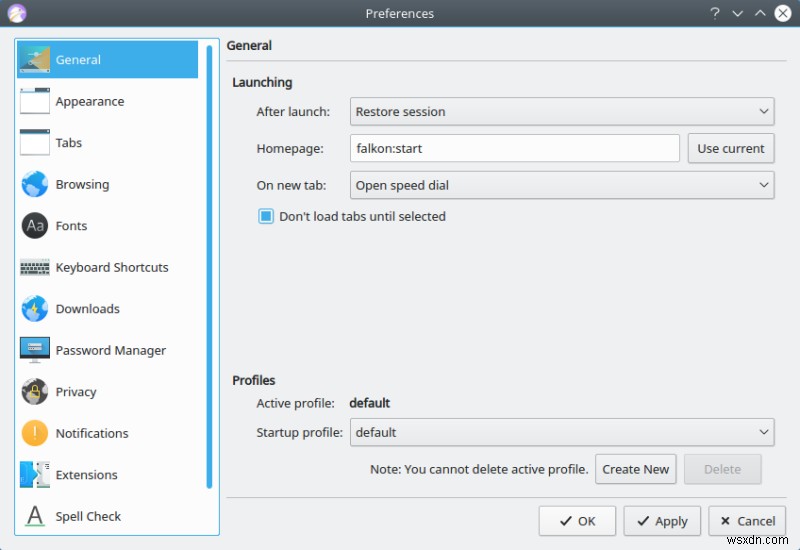
Task: Click the Homepage URL text field
Action: (514, 148)
